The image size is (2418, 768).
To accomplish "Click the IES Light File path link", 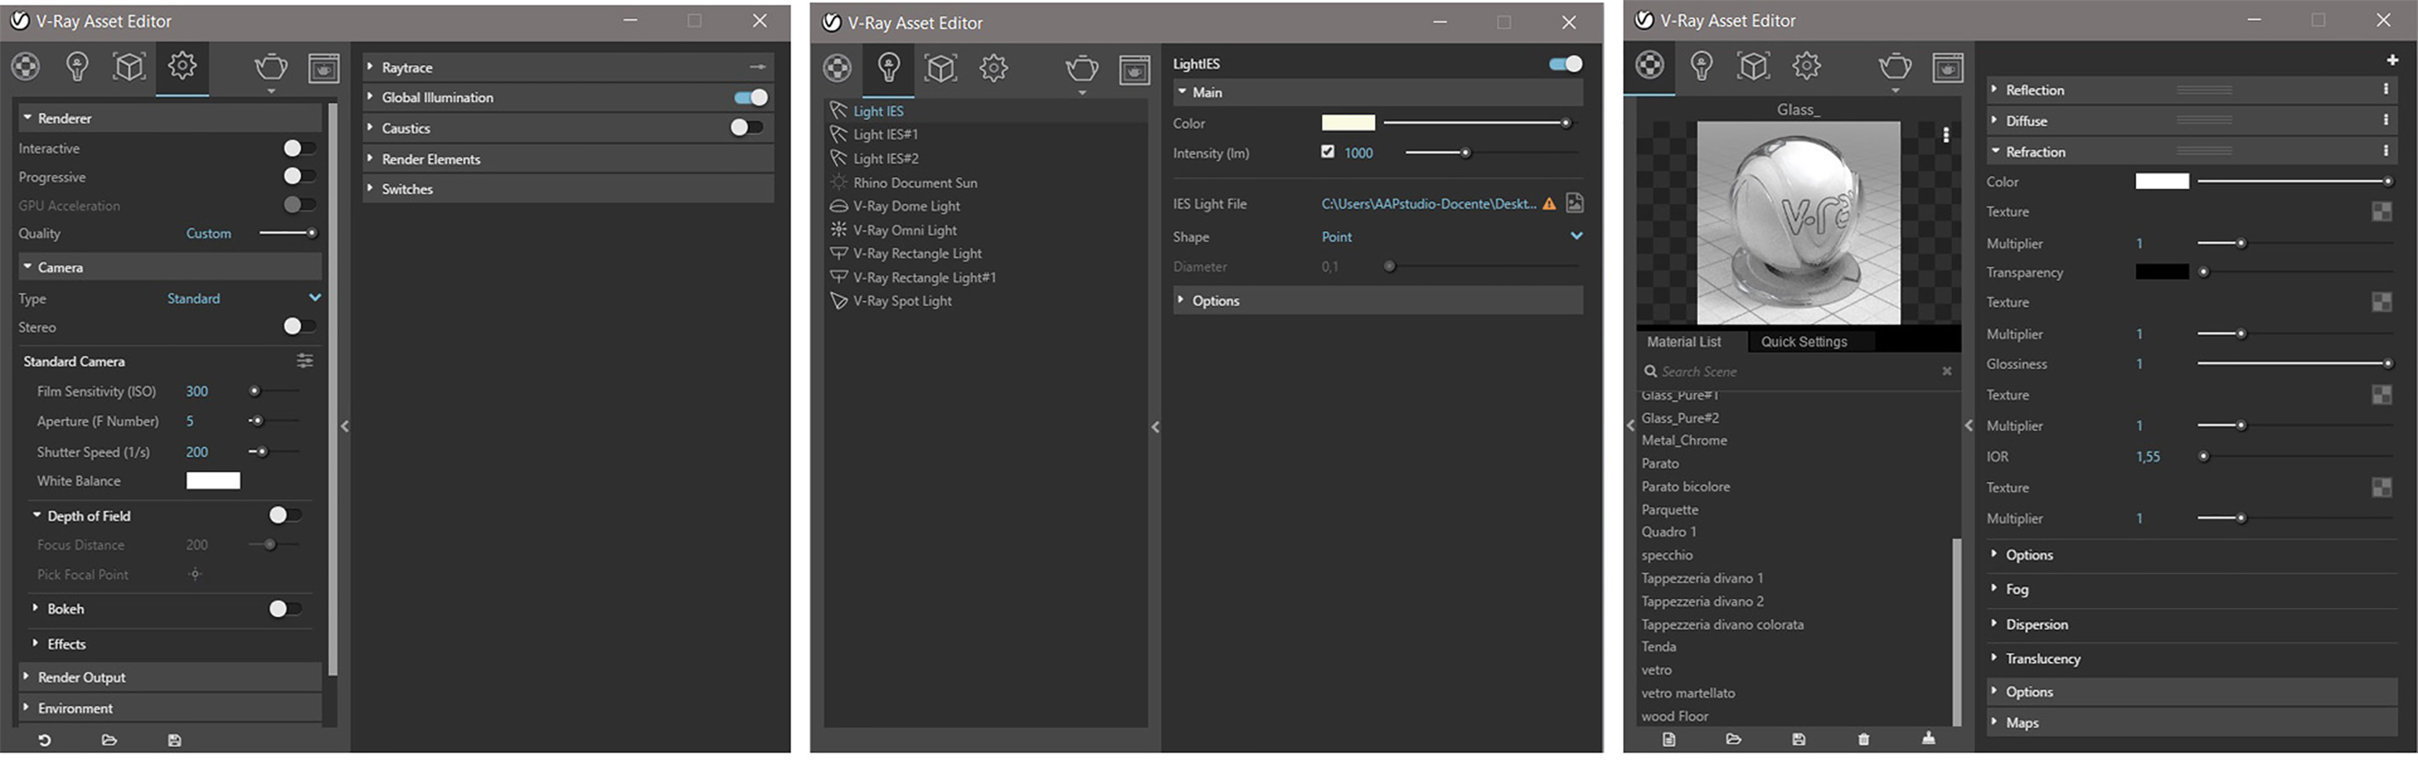I will (x=1429, y=204).
